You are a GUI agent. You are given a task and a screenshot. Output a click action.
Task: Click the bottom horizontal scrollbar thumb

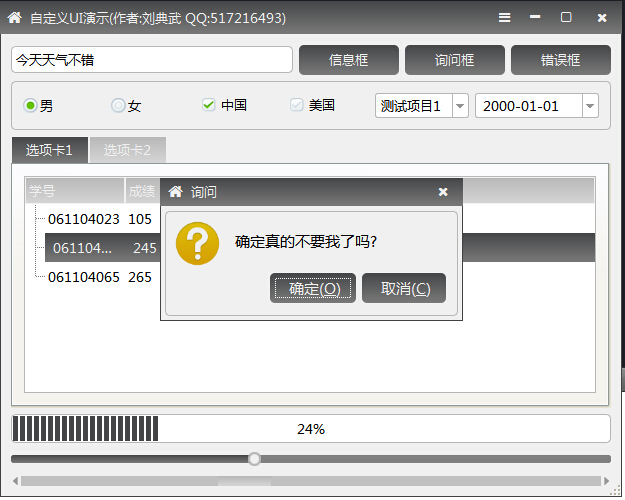244,481
